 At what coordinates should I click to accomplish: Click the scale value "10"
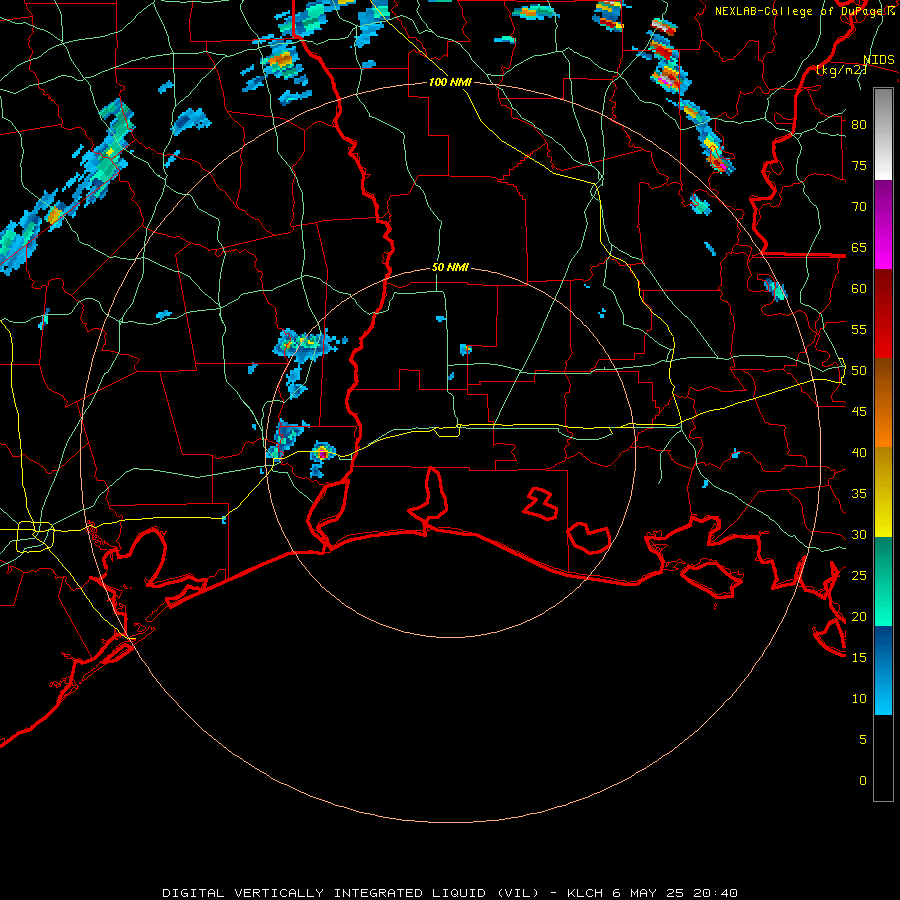859,699
